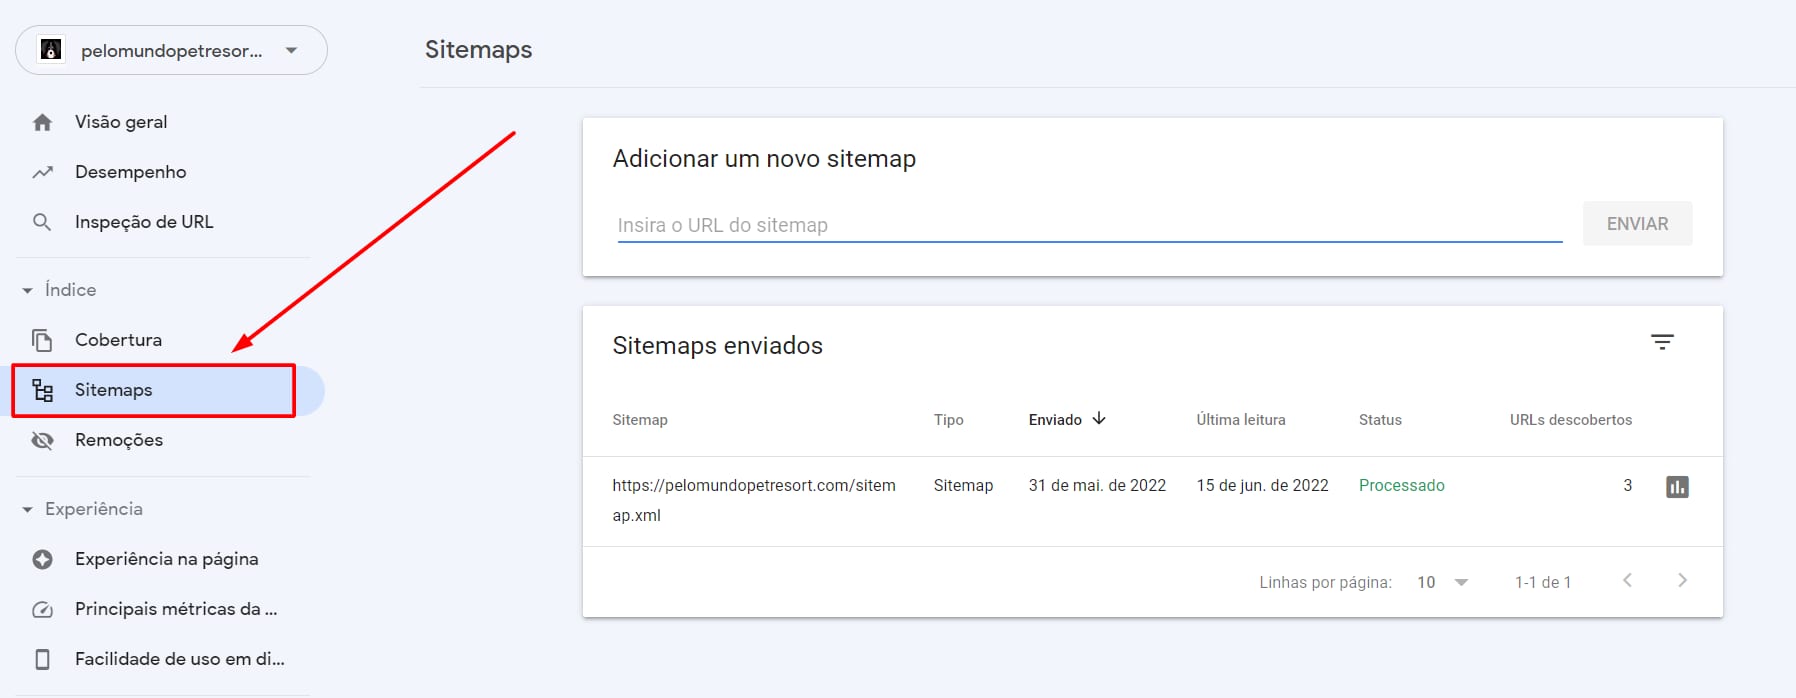The width and height of the screenshot is (1796, 698).
Task: Click the speedometer icon for Principais métricas
Action: (42, 609)
